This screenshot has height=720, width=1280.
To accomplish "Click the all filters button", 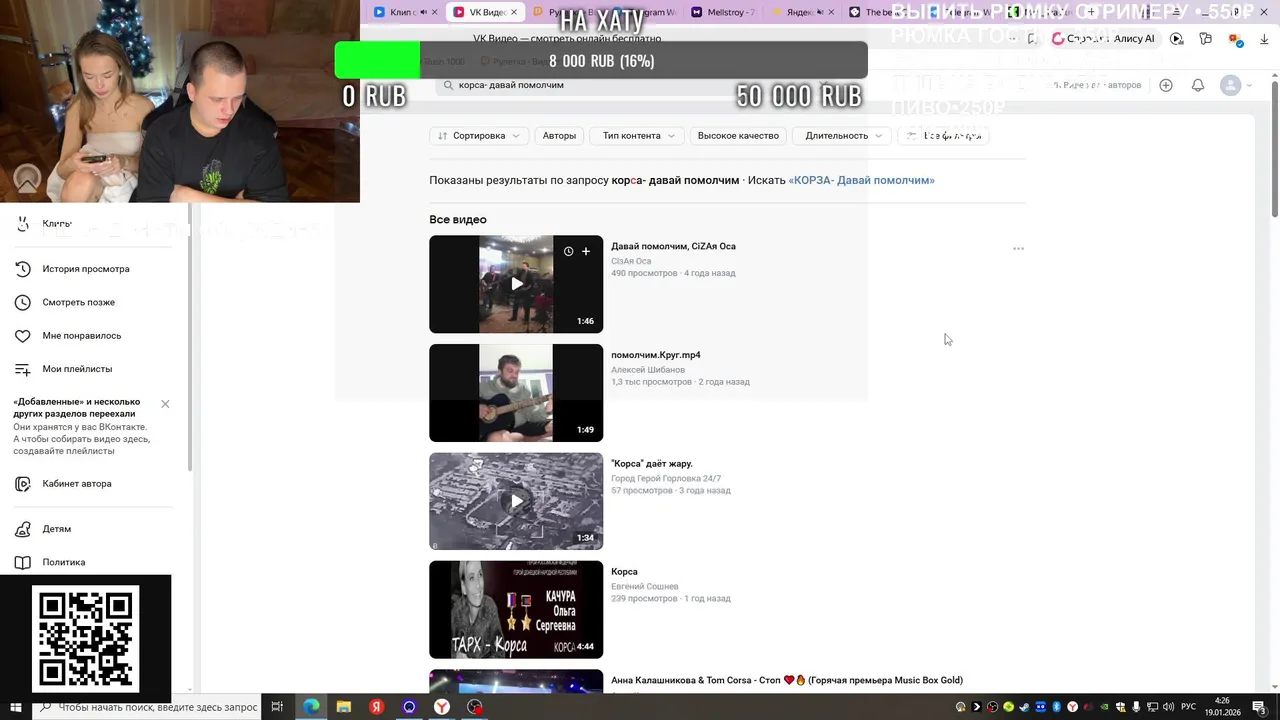I will coord(943,136).
